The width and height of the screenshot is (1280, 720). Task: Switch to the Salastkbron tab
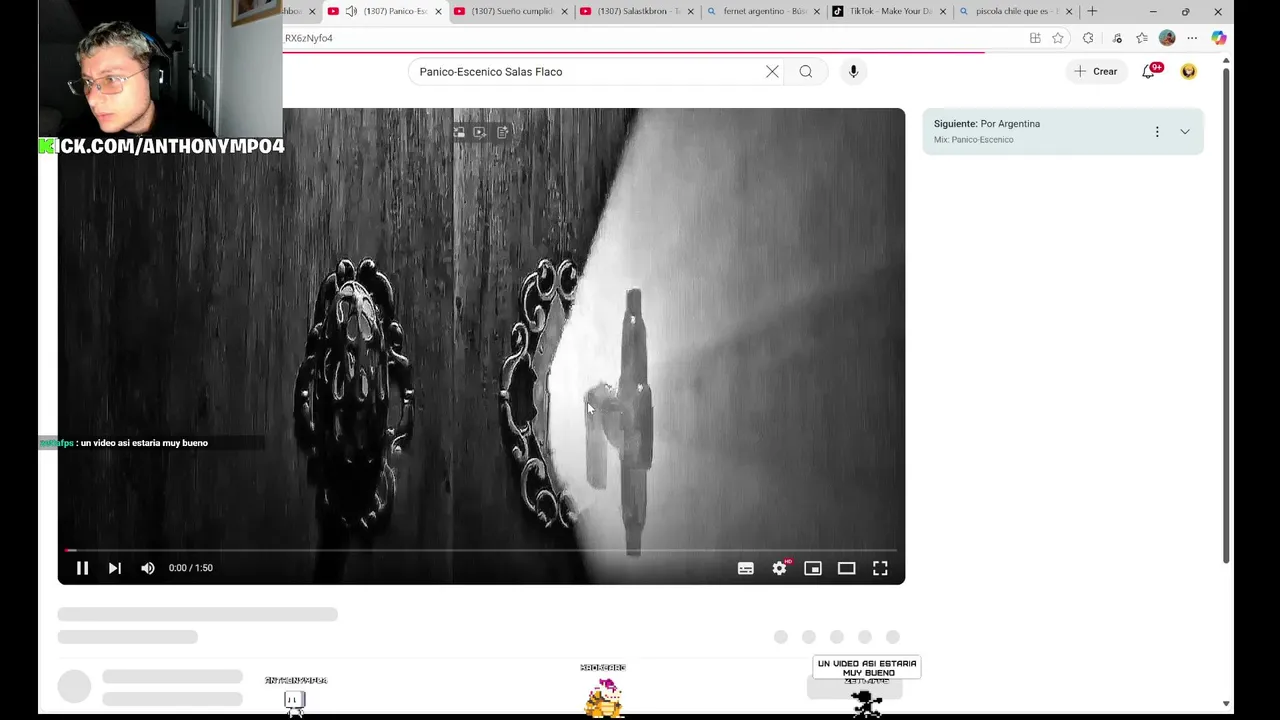637,11
